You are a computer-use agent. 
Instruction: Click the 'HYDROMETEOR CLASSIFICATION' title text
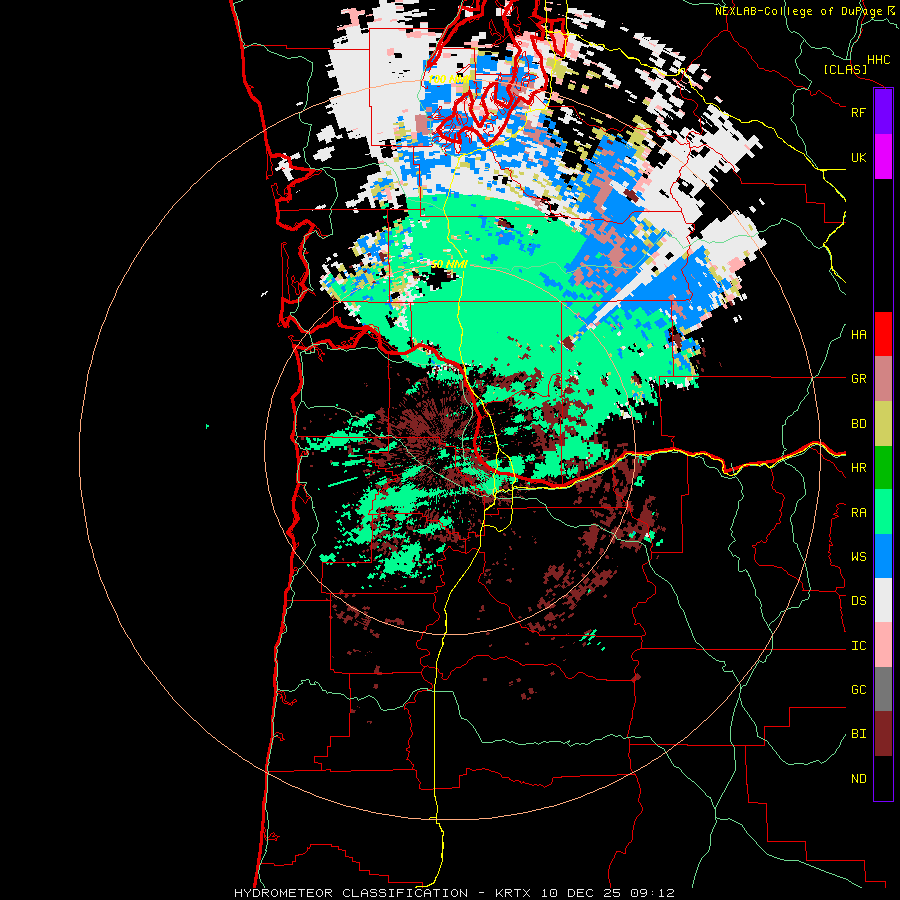pos(351,893)
